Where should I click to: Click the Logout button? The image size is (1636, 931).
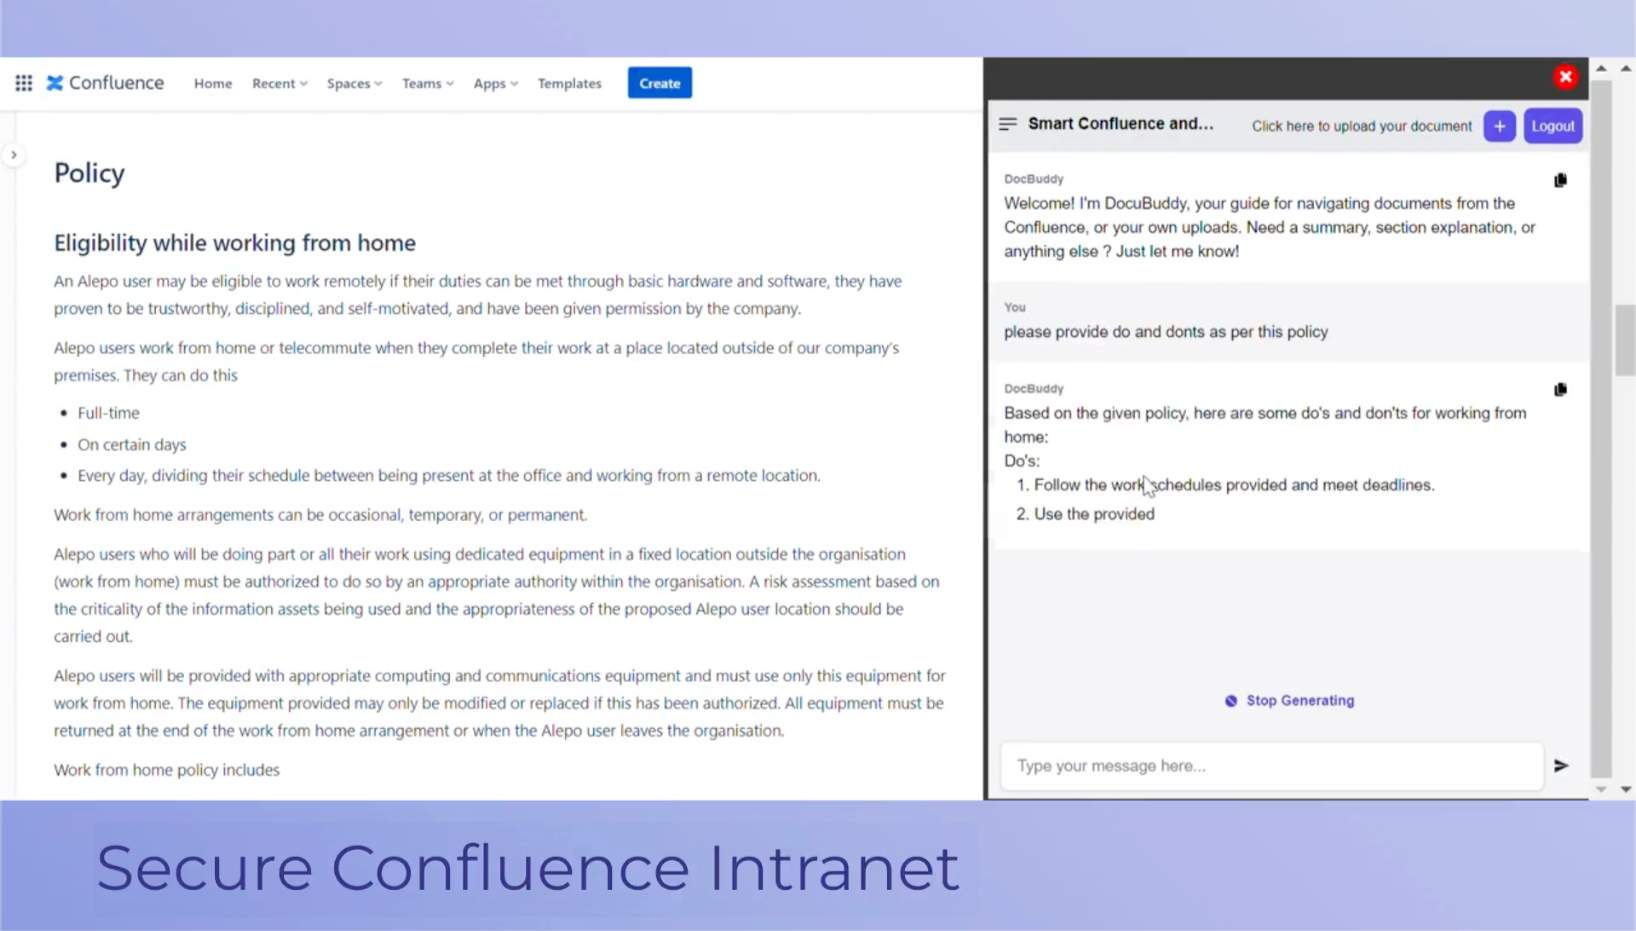pyautogui.click(x=1552, y=126)
